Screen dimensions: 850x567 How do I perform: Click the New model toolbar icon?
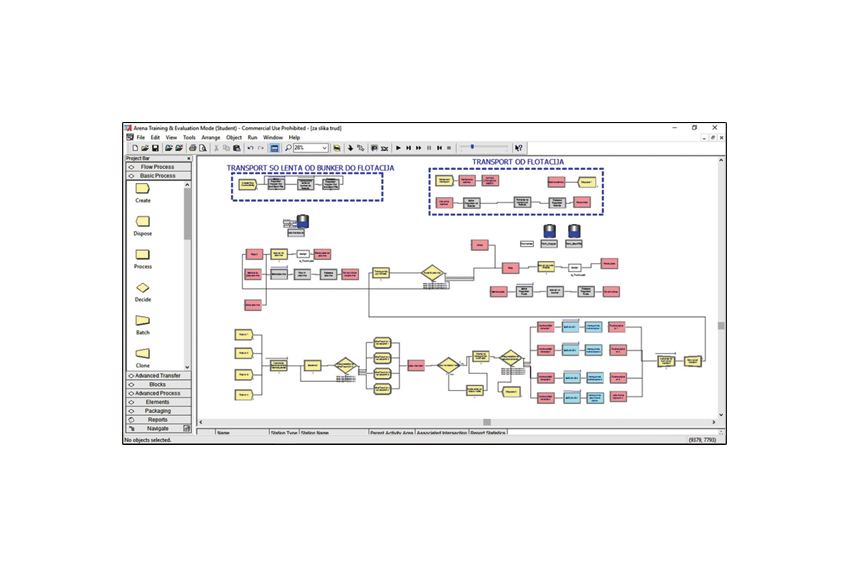tap(135, 147)
